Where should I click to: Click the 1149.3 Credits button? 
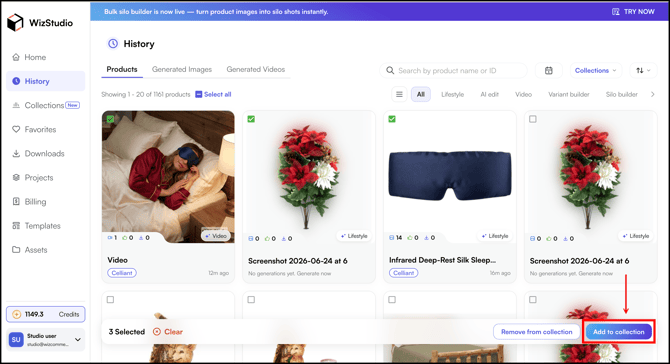(46, 314)
